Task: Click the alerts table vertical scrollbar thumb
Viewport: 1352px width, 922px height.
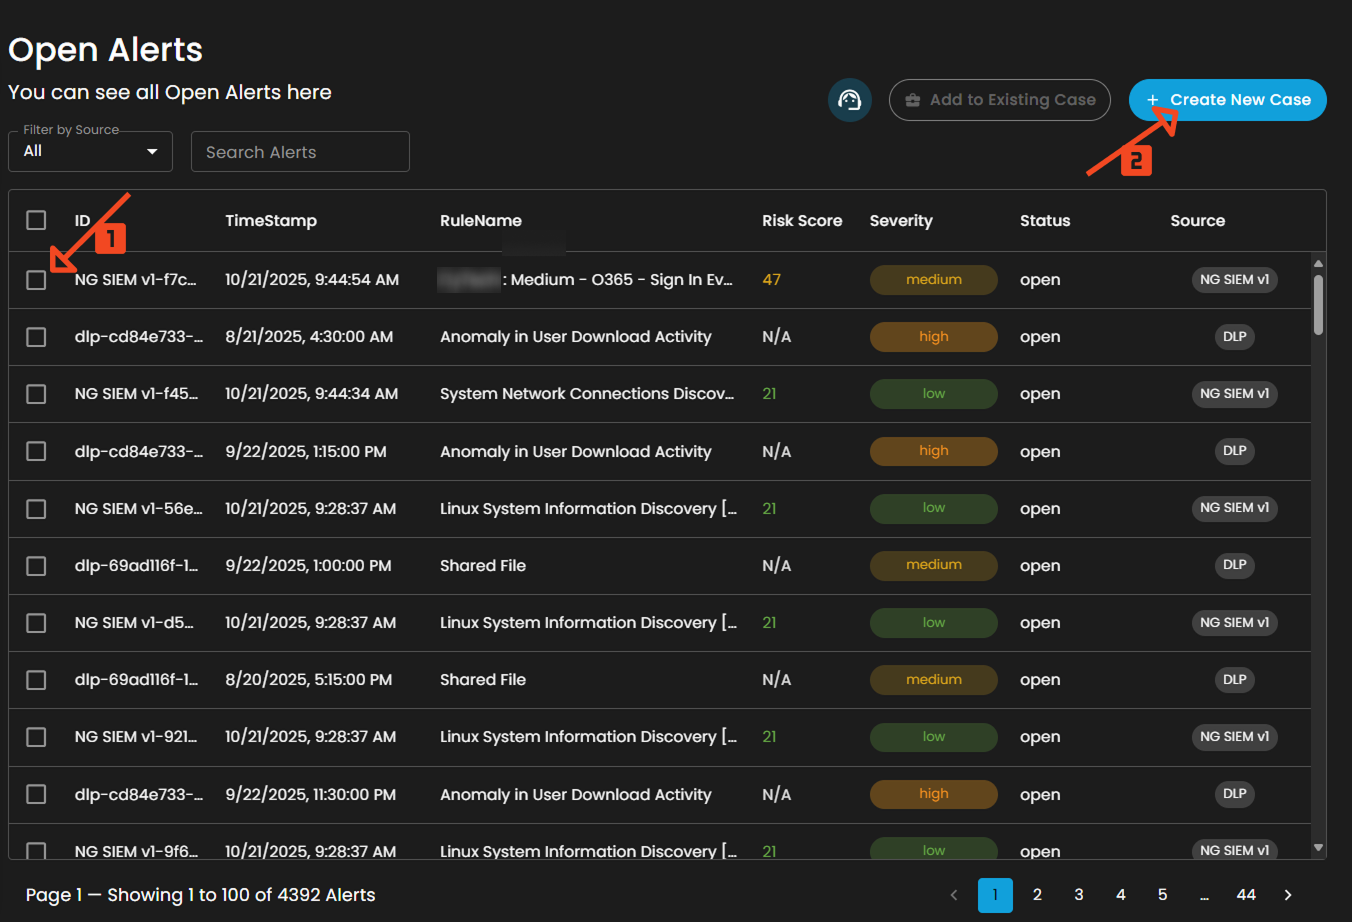Action: pos(1318,305)
